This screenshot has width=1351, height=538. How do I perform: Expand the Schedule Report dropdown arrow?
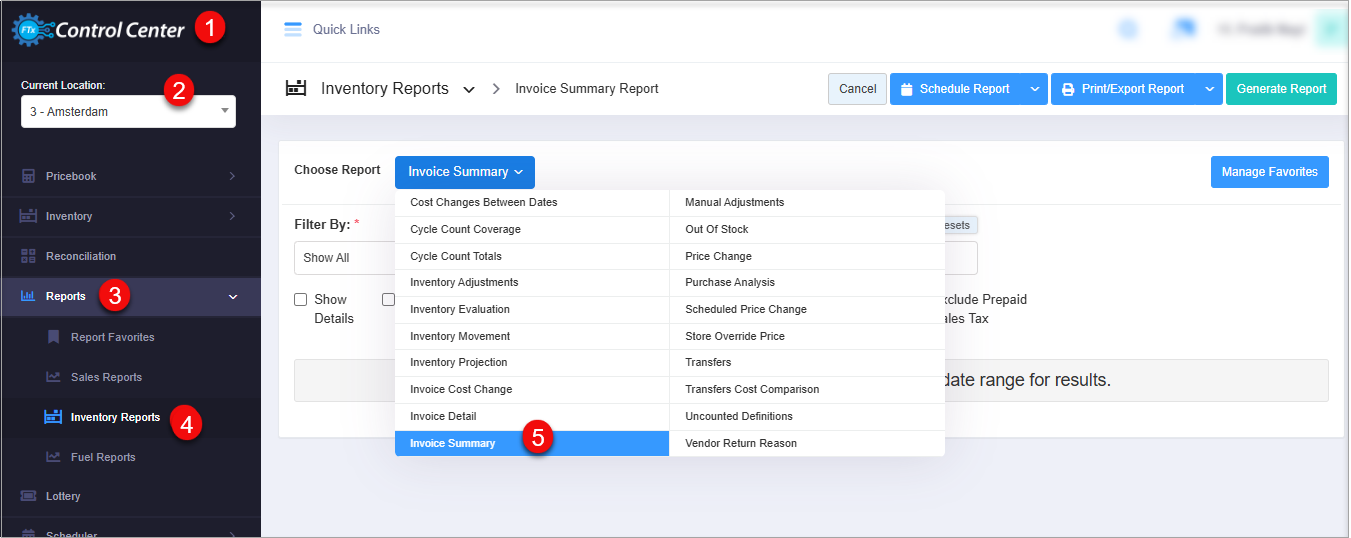click(x=1034, y=89)
